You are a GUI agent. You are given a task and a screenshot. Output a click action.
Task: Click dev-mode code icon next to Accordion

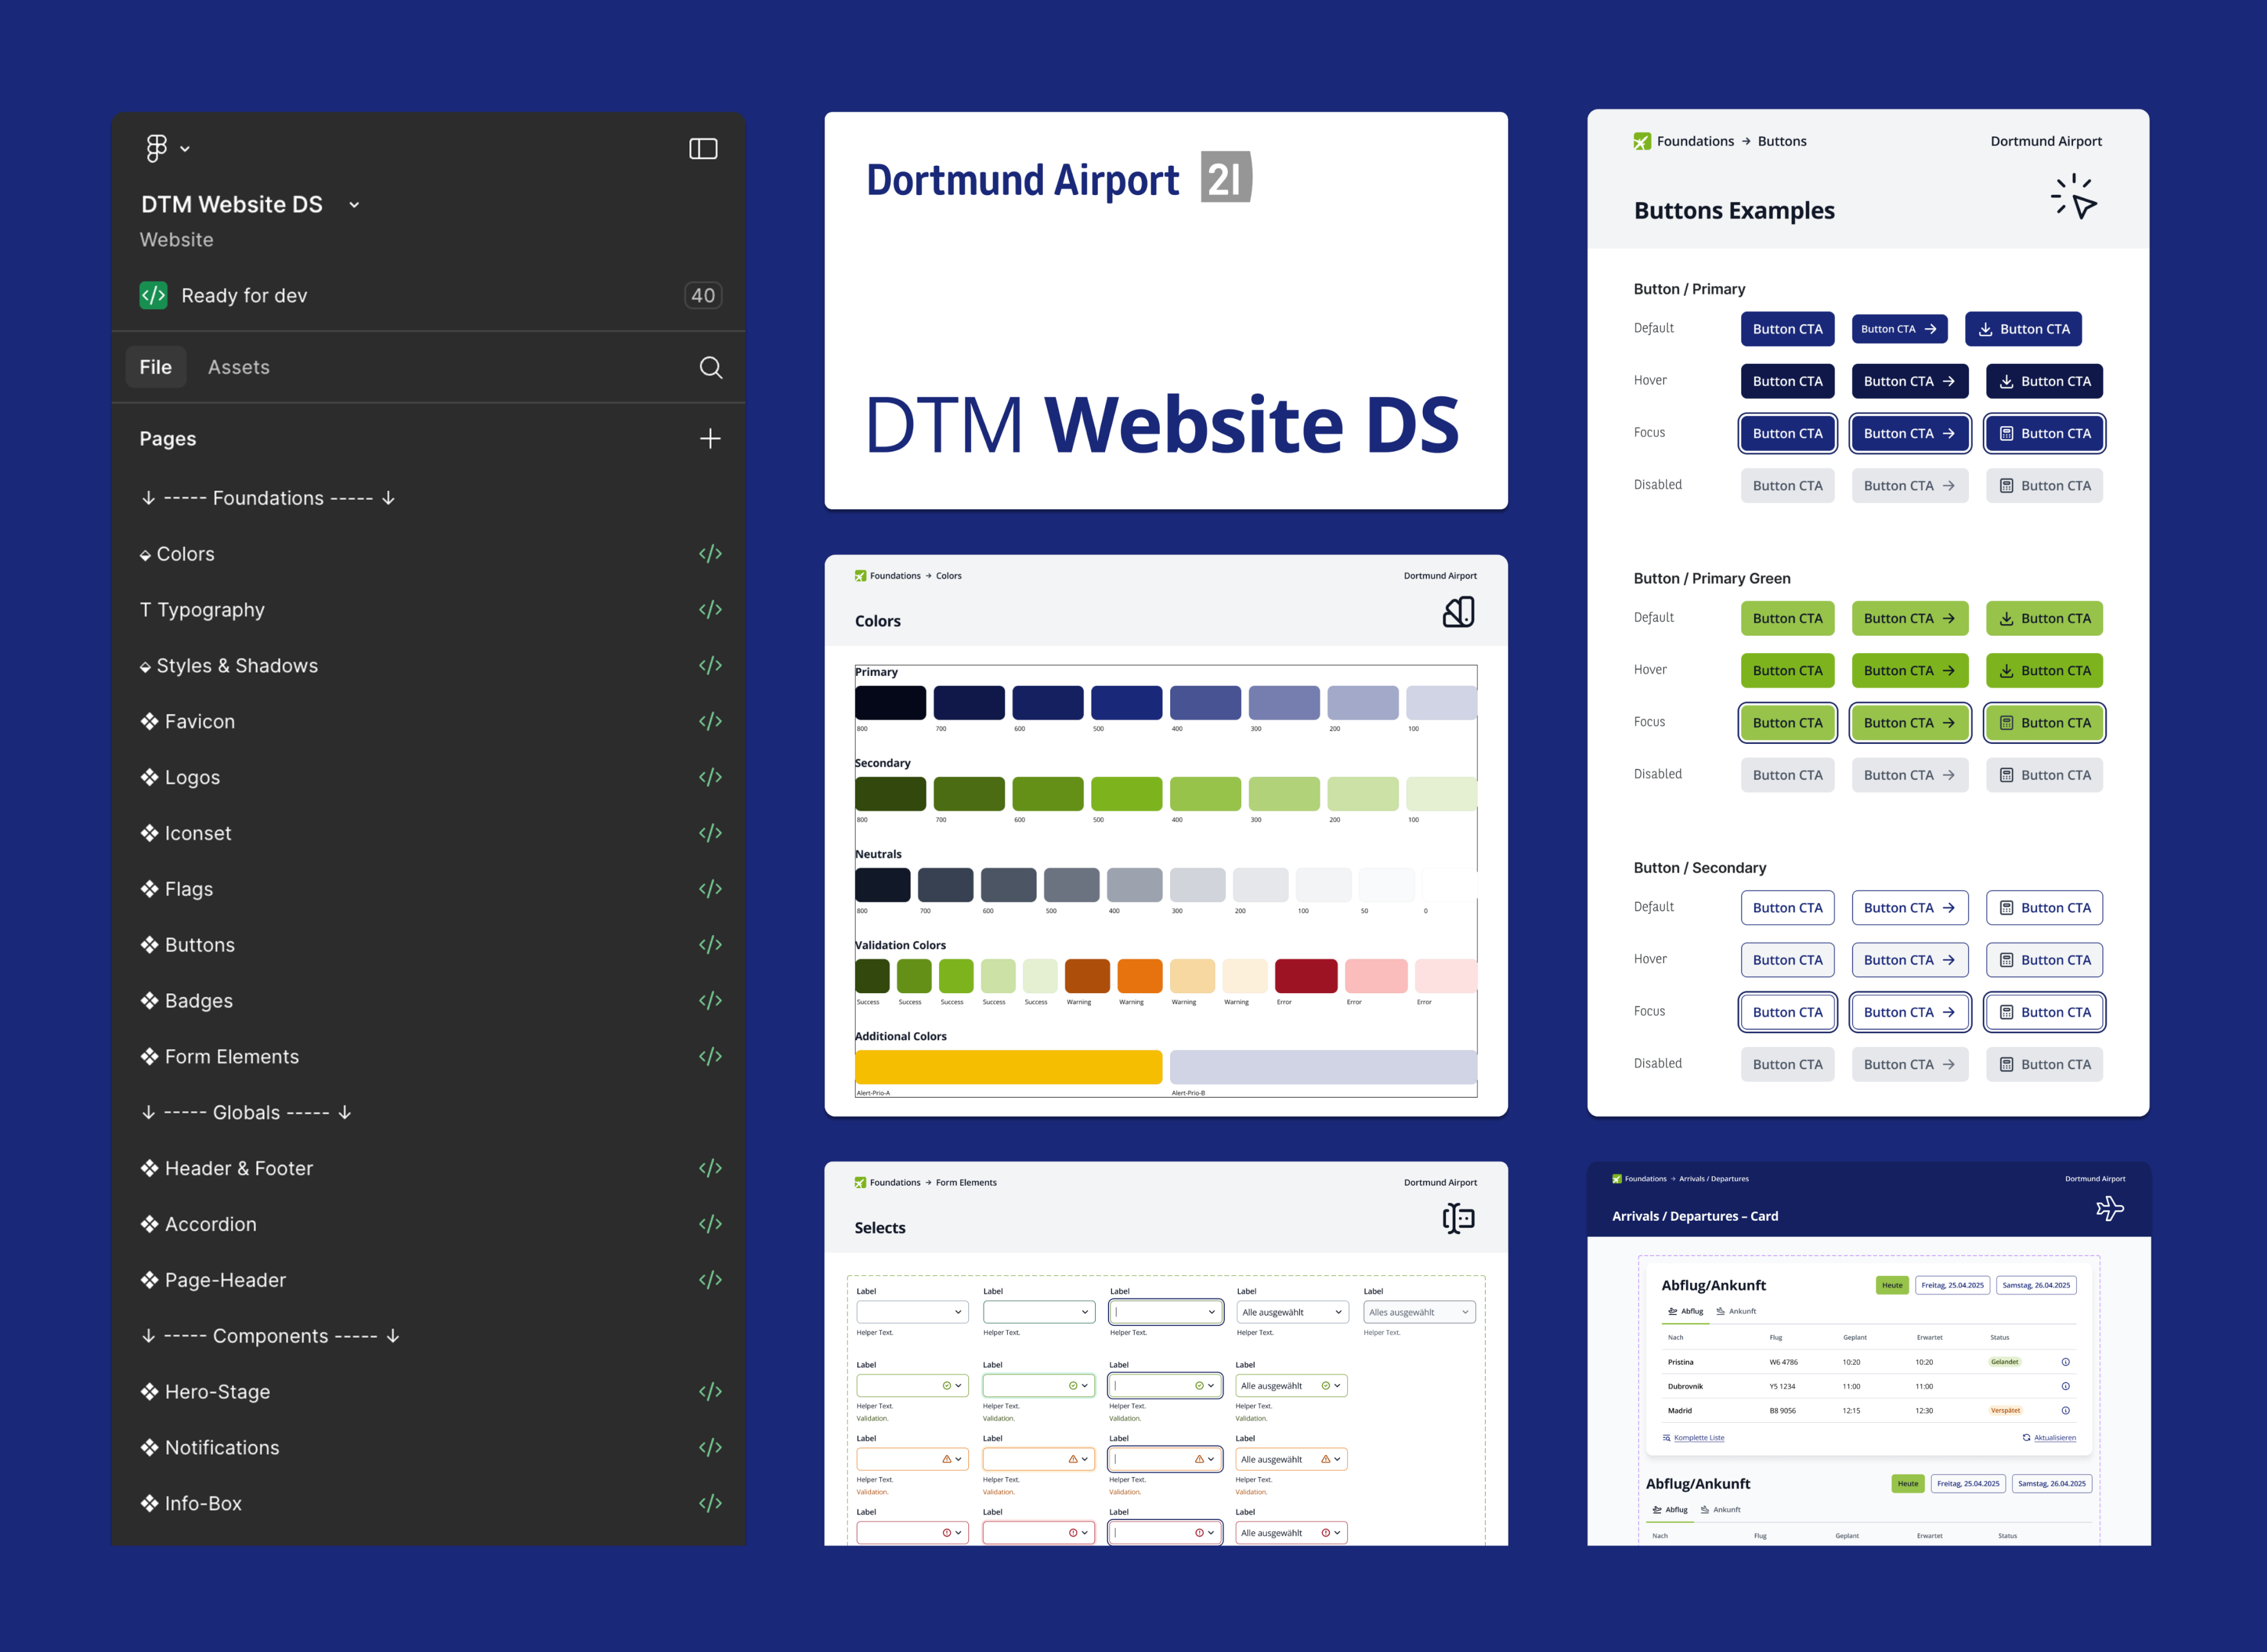[x=710, y=1224]
